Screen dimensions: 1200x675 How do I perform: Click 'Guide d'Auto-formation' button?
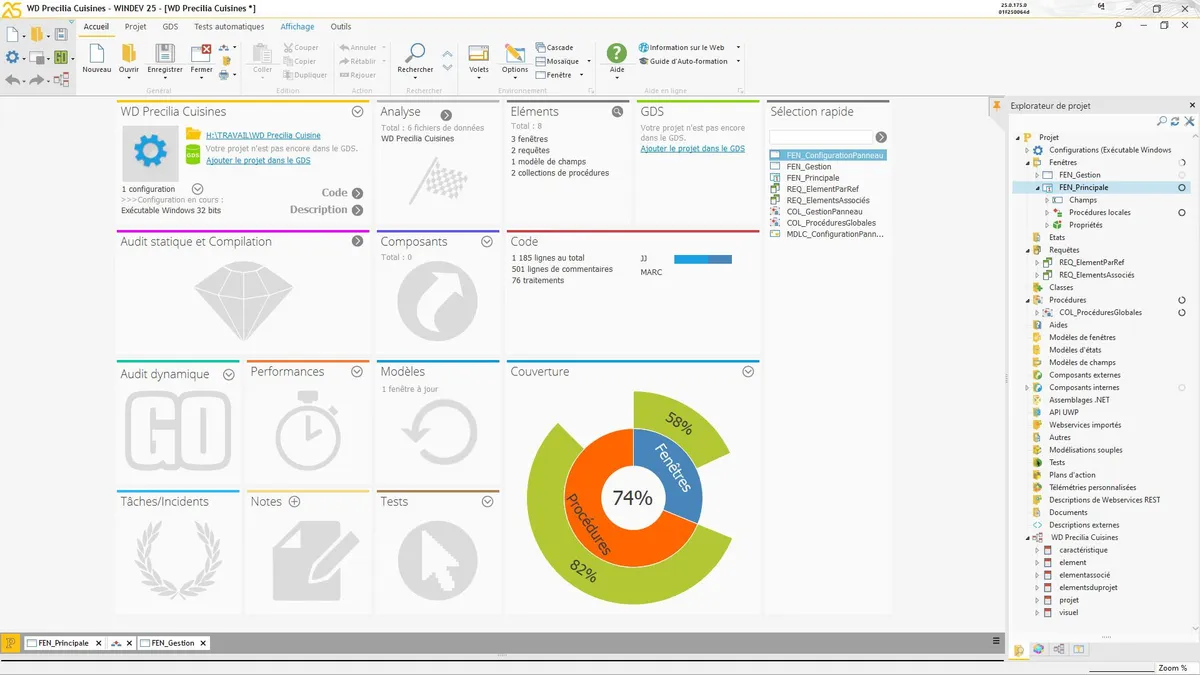(683, 61)
